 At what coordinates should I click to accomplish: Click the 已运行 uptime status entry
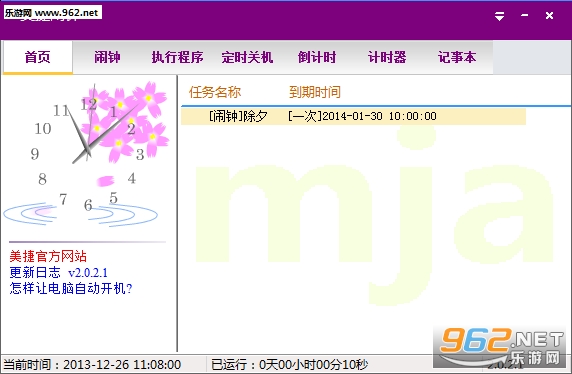click(289, 365)
